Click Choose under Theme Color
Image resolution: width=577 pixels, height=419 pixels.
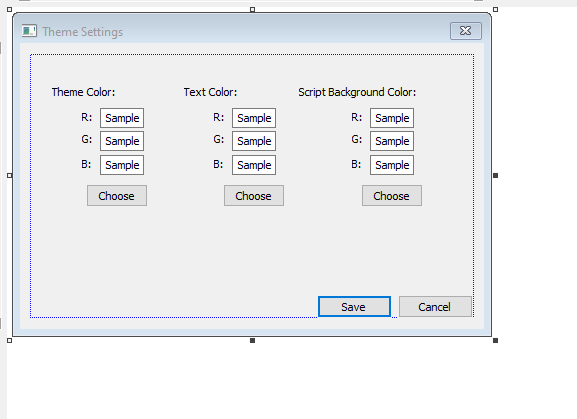(x=117, y=196)
